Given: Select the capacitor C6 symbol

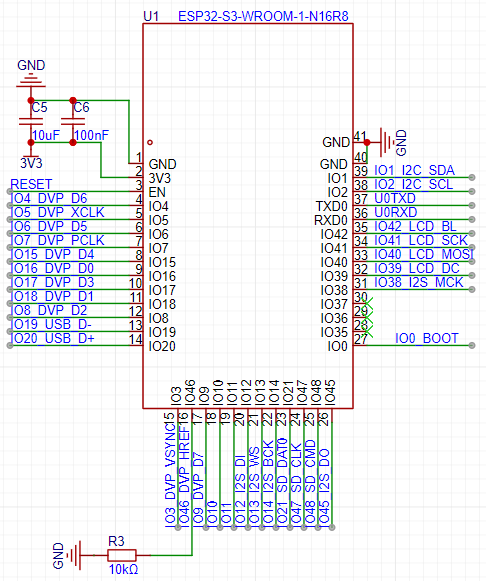Looking at the screenshot, I should (73, 122).
